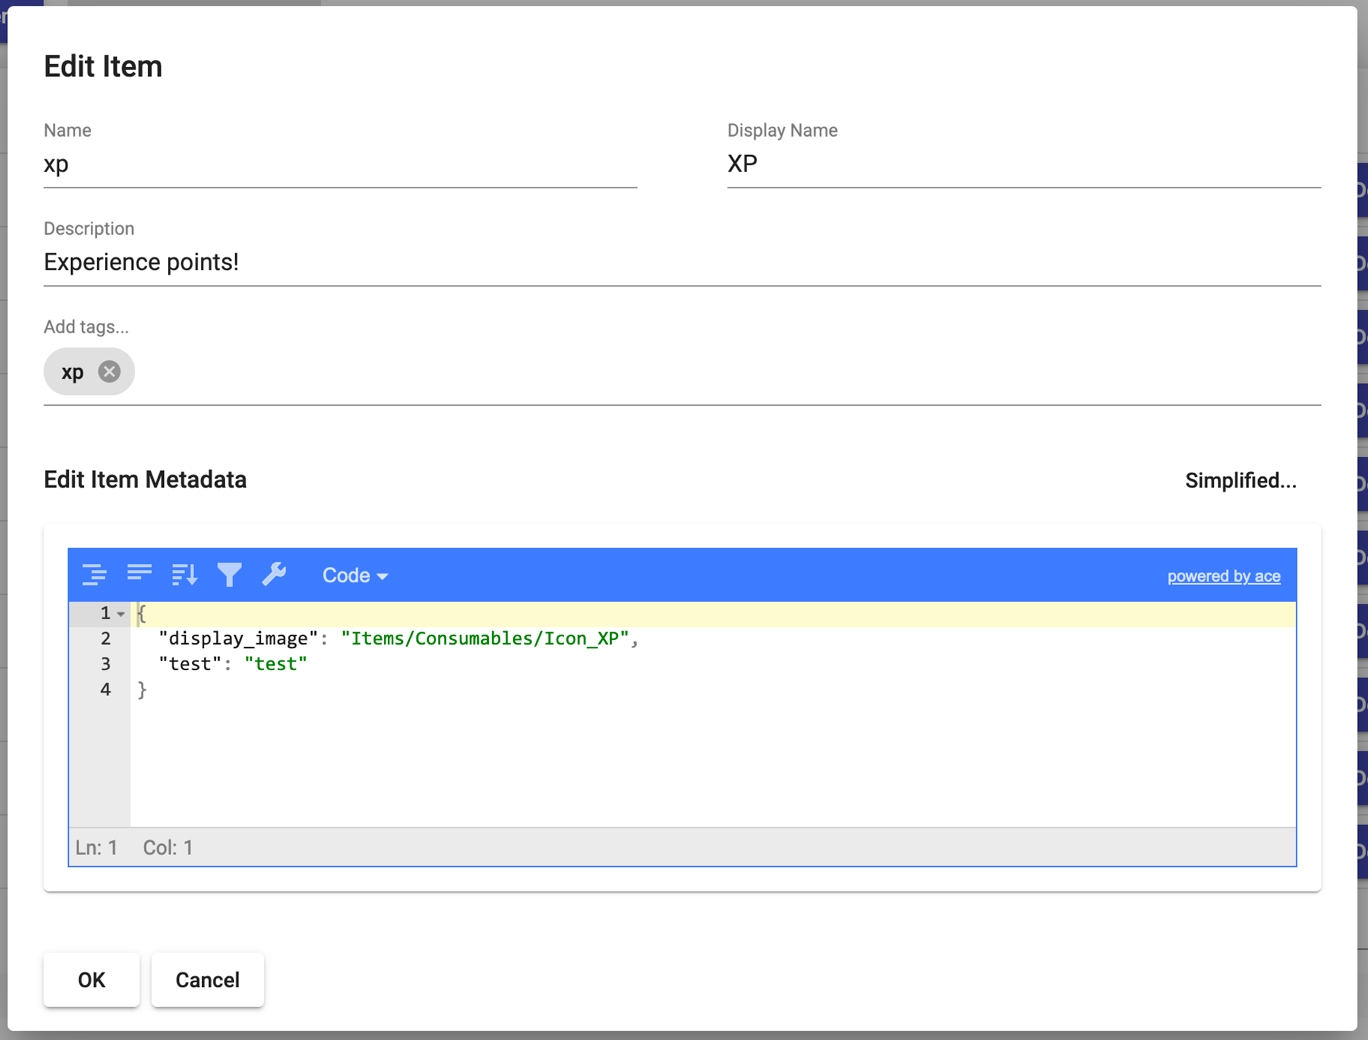Click the Description field with Experience points!
1368x1040 pixels.
pos(681,263)
